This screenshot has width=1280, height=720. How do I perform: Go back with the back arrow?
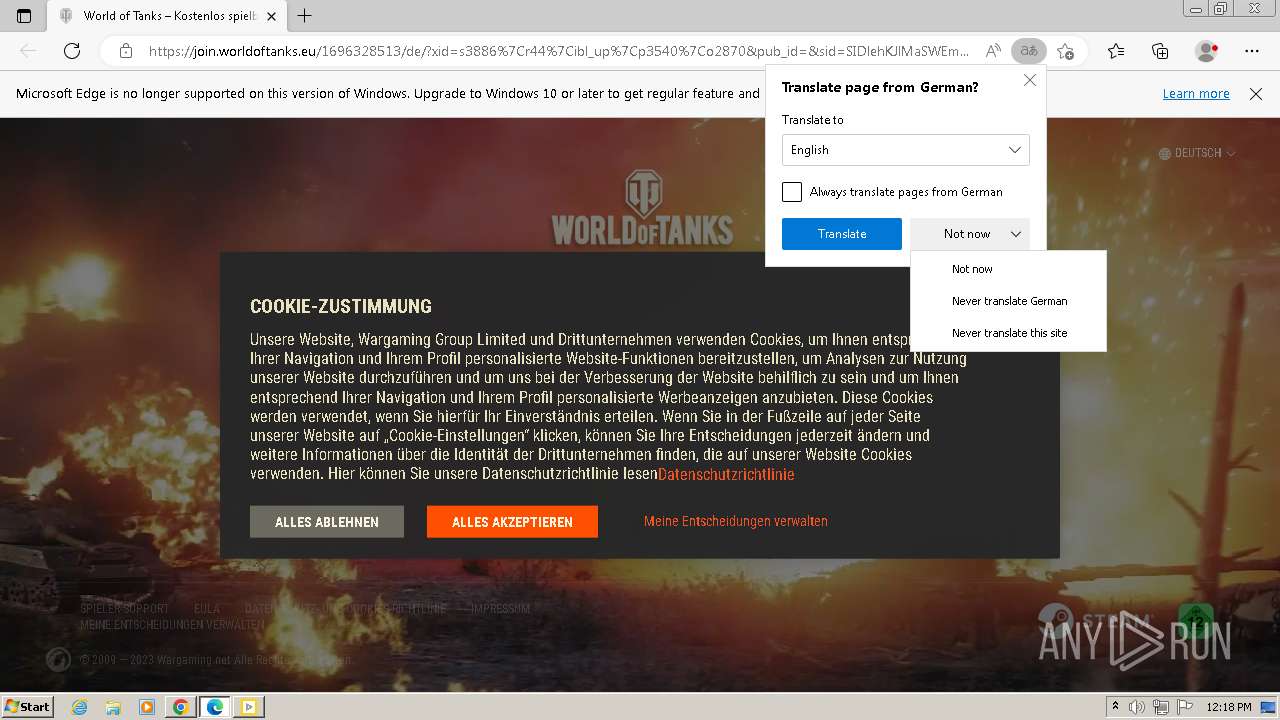click(28, 51)
